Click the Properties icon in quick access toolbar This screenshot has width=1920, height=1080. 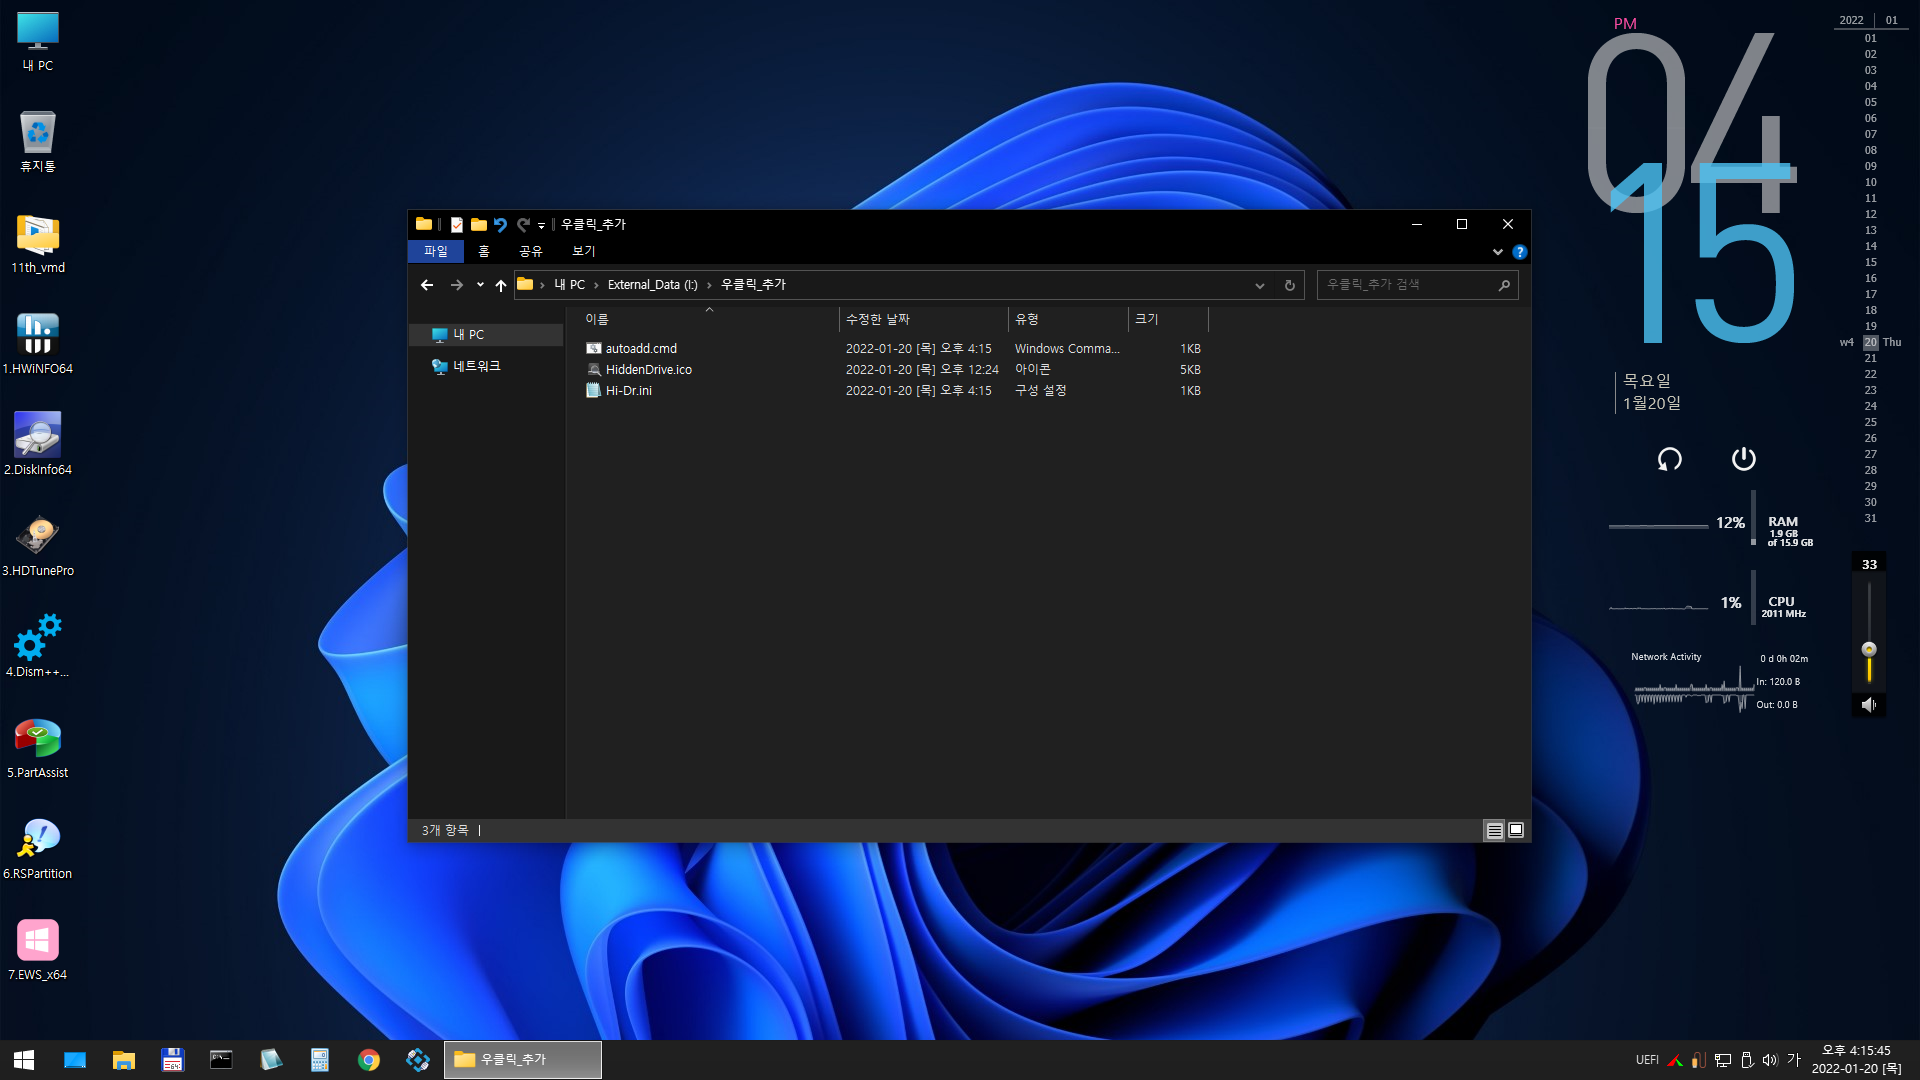tap(457, 225)
